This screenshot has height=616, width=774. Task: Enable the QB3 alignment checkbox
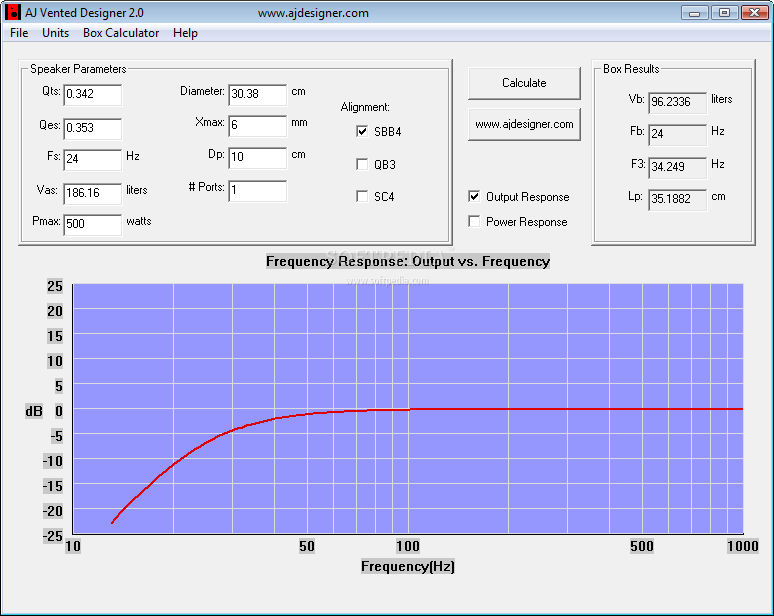click(x=362, y=164)
